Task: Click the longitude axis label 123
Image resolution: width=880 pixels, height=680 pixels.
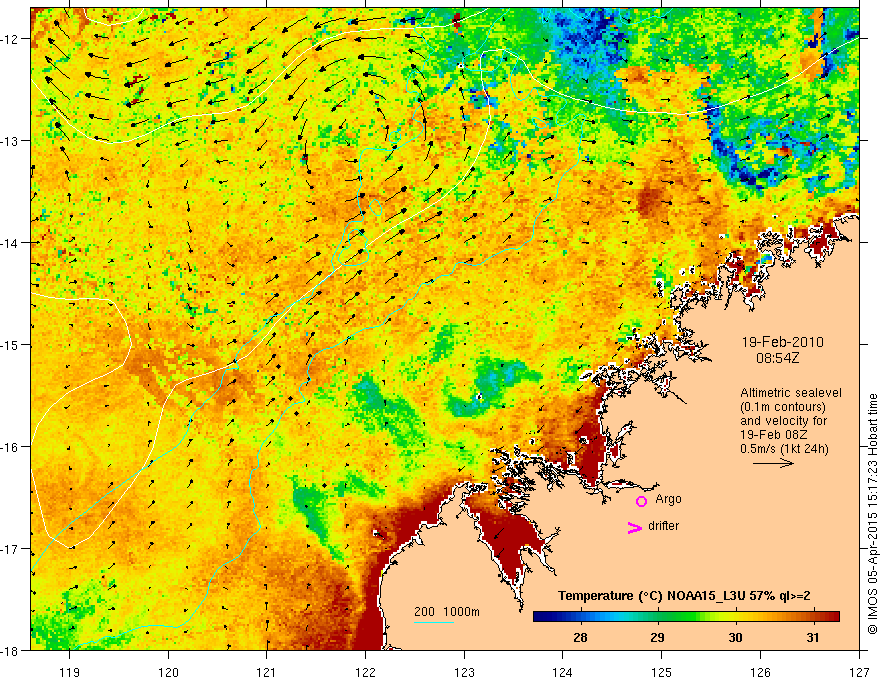Action: [464, 672]
